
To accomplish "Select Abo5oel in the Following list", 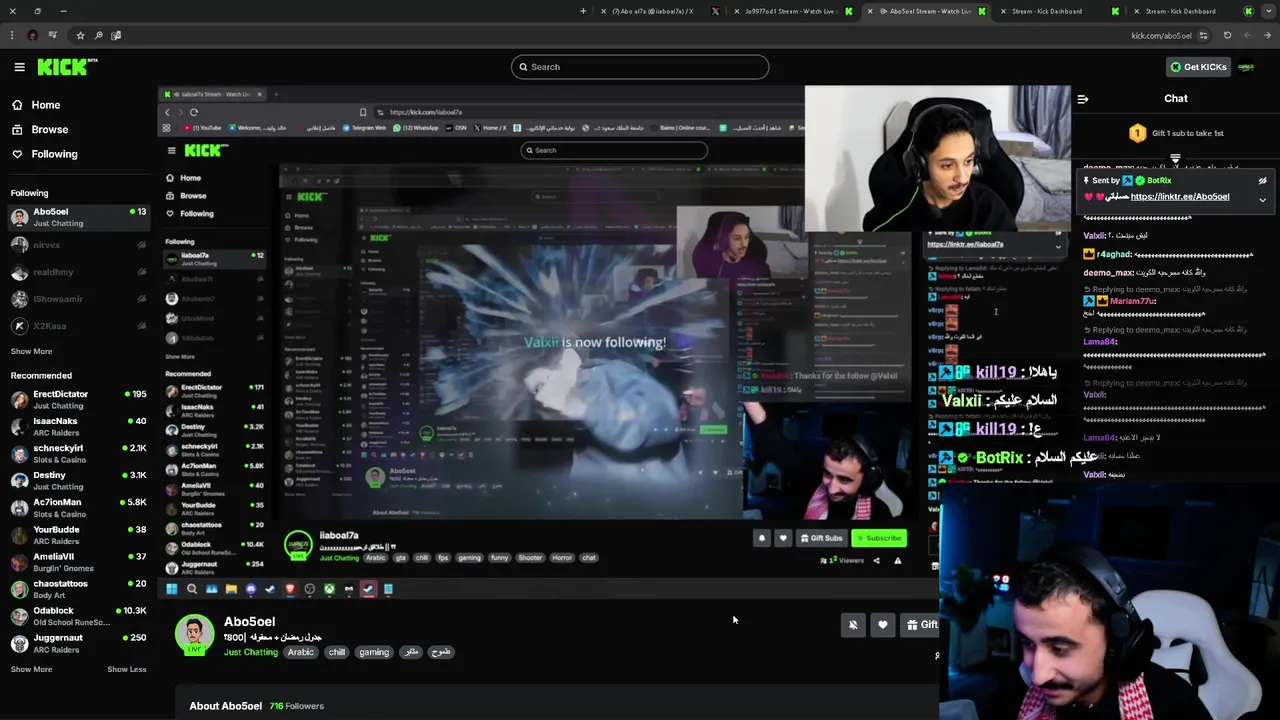I will click(78, 217).
